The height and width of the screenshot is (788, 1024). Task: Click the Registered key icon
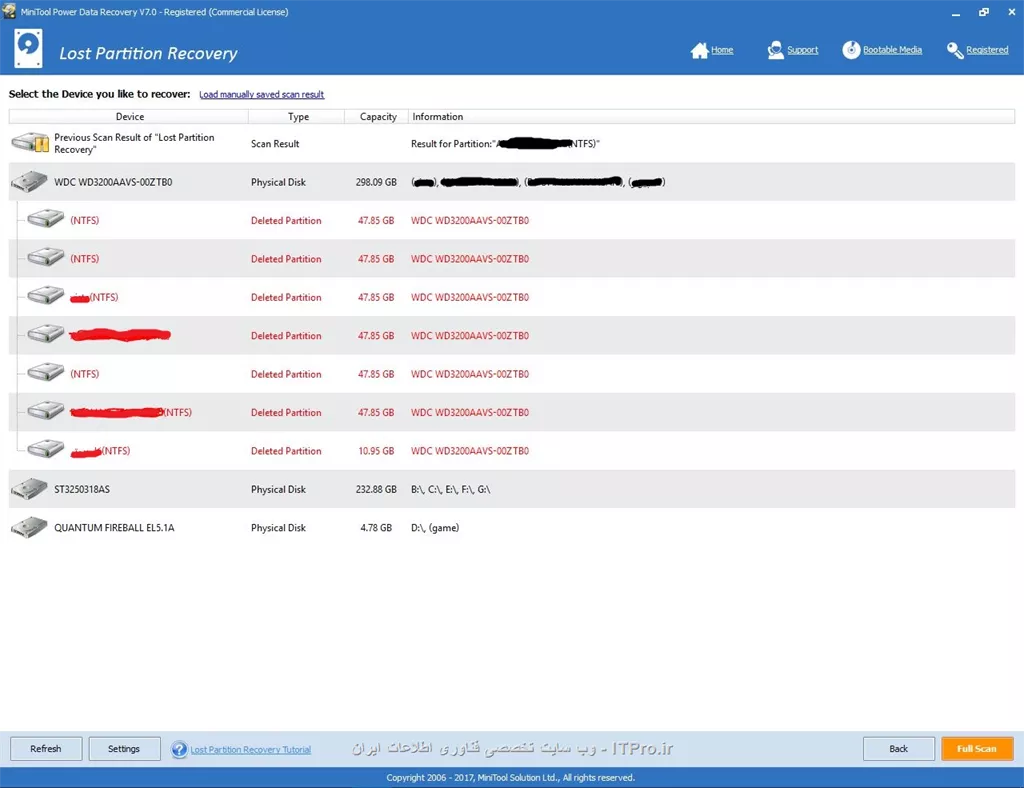coord(955,50)
